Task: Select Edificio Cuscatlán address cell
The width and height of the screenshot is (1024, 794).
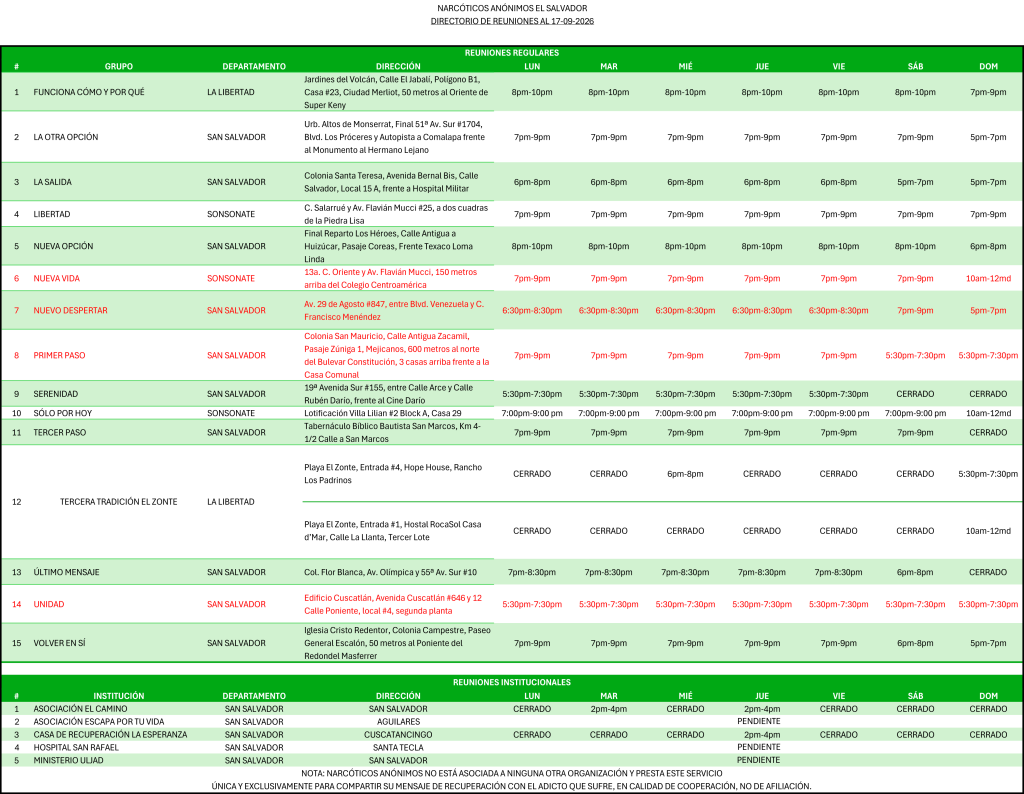Action: pyautogui.click(x=393, y=604)
